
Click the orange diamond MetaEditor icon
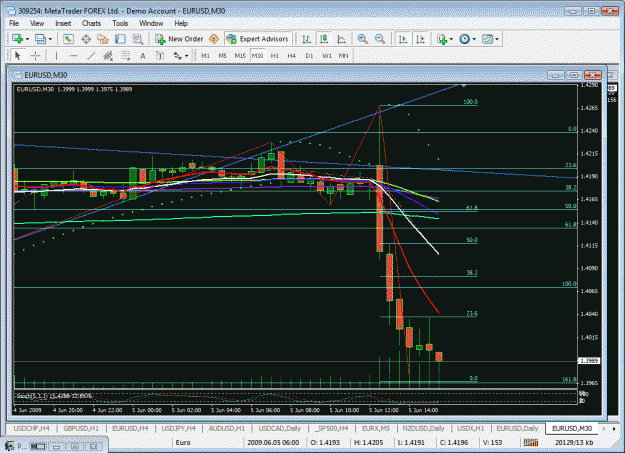coord(214,39)
